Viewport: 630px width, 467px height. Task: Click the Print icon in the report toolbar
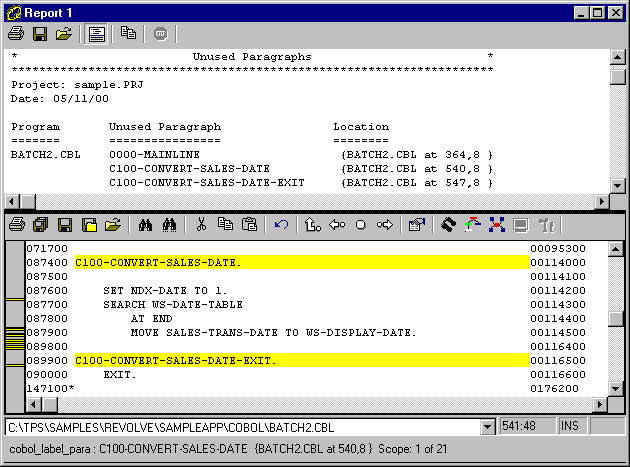click(x=16, y=34)
